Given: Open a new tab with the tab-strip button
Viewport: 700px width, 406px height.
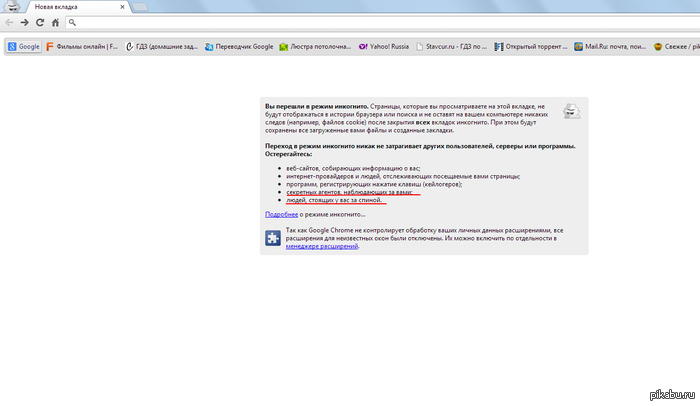Looking at the screenshot, I should (x=141, y=7).
